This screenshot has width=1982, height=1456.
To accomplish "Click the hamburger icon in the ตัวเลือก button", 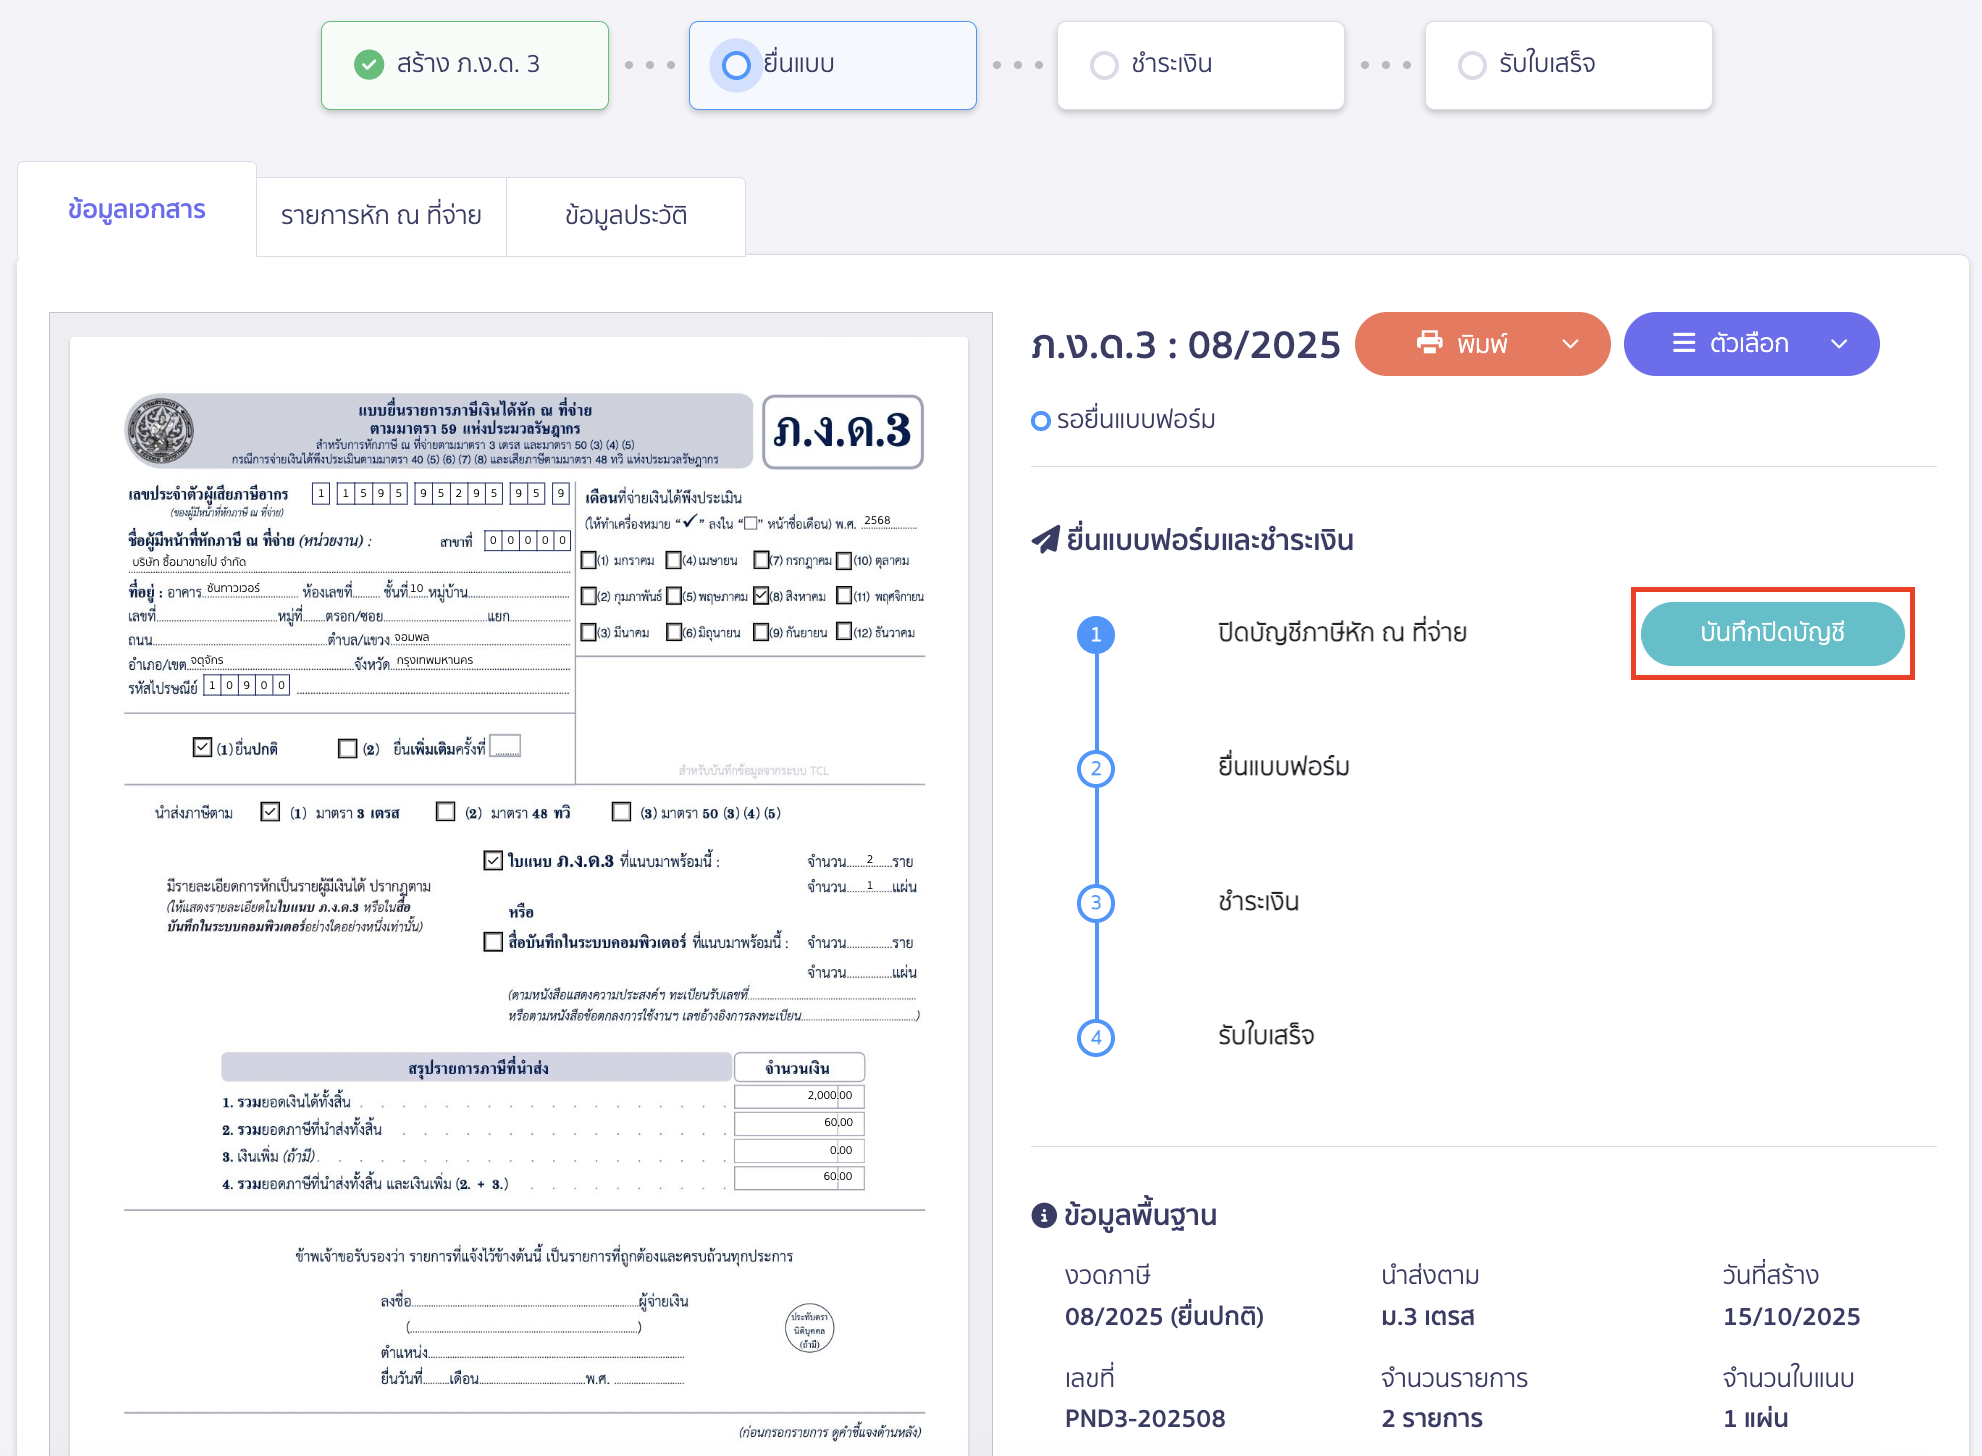I will 1684,343.
